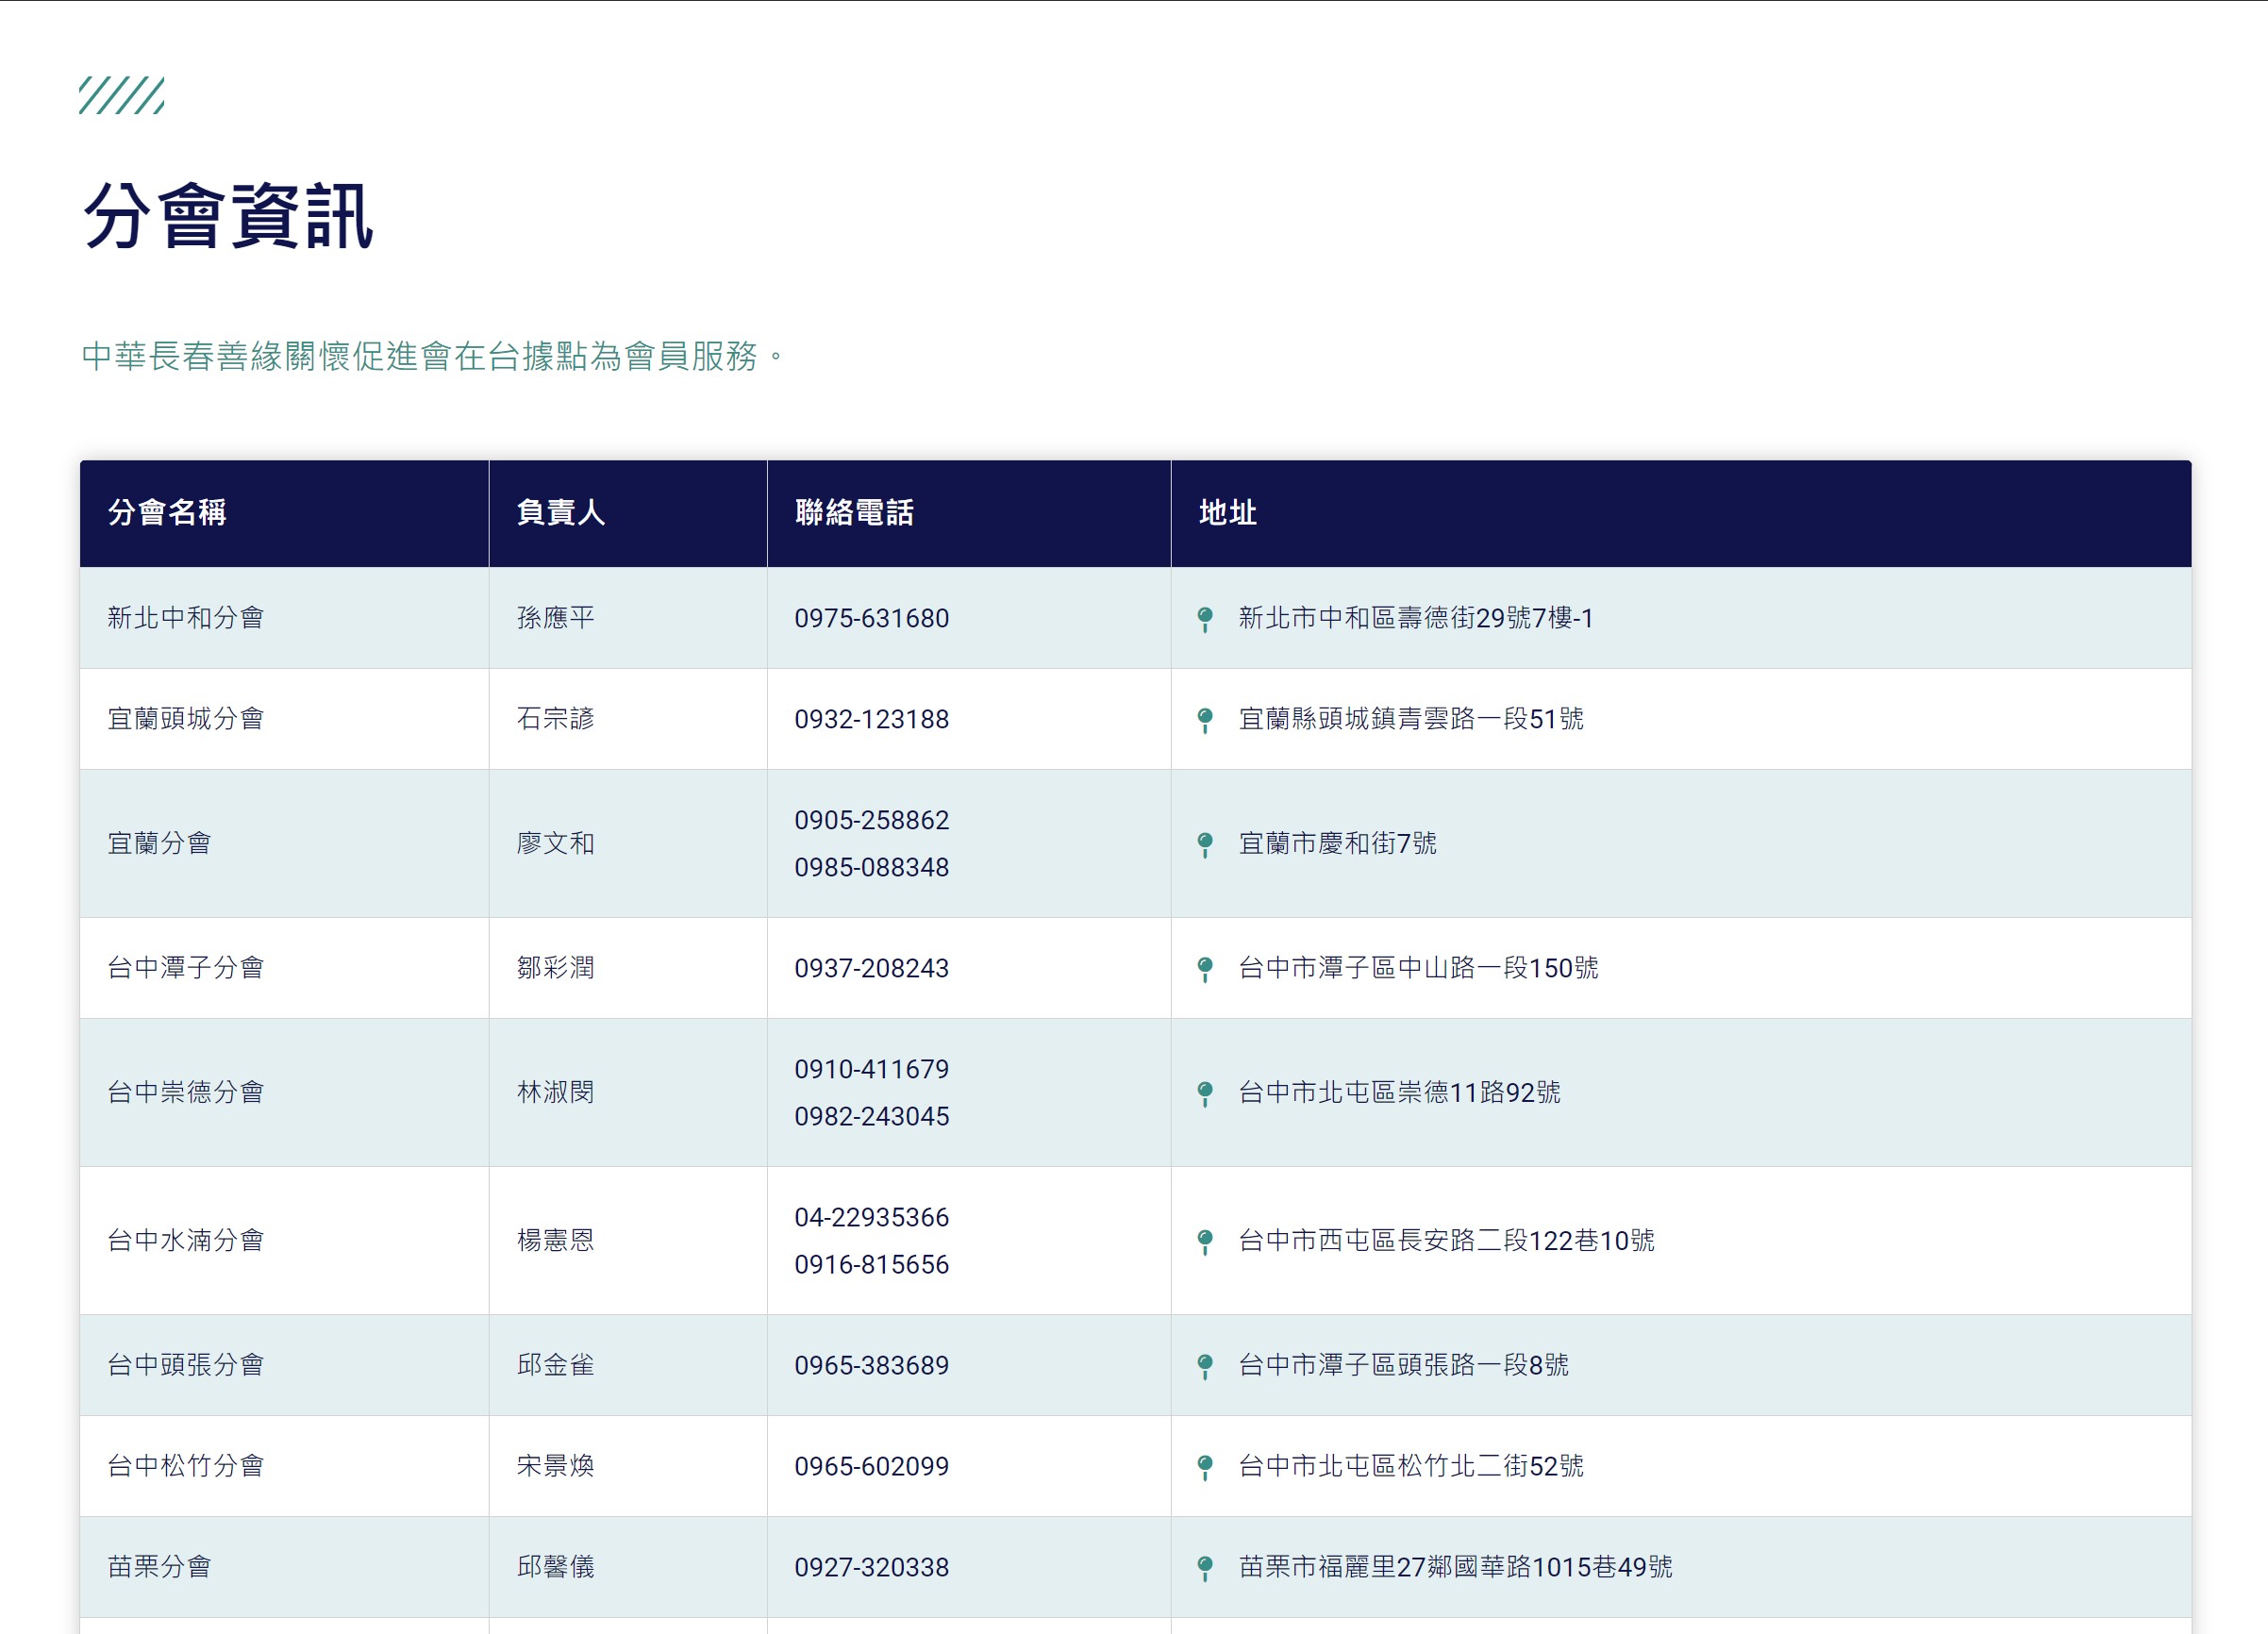Select branch name 台中潭子分會
The image size is (2268, 1634).
pos(186,968)
